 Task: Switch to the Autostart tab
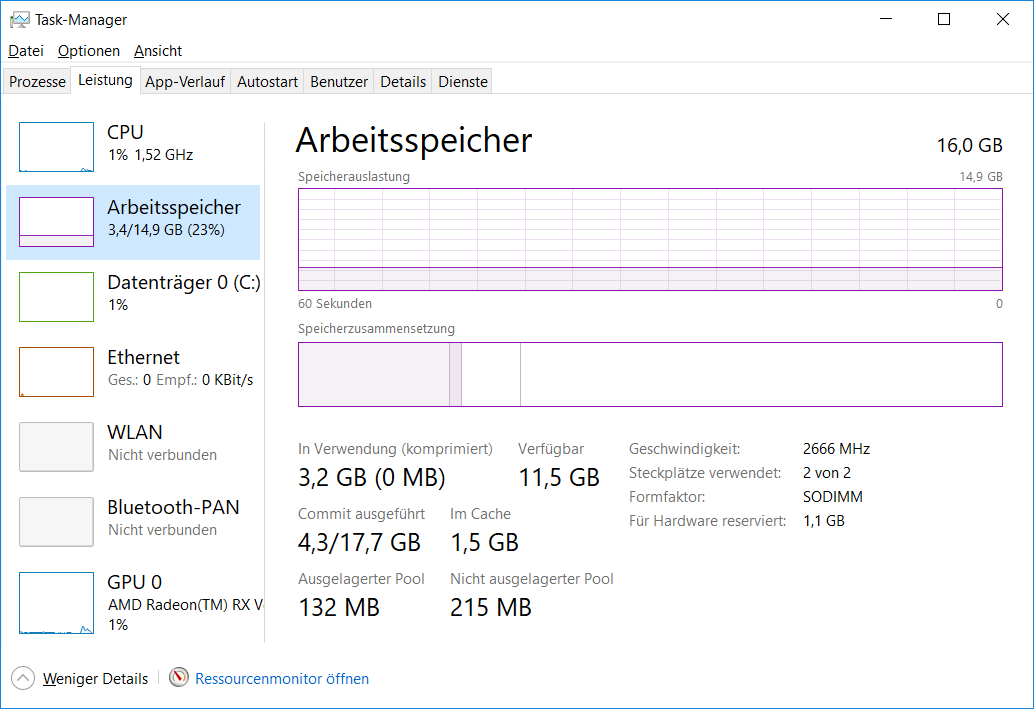267,82
